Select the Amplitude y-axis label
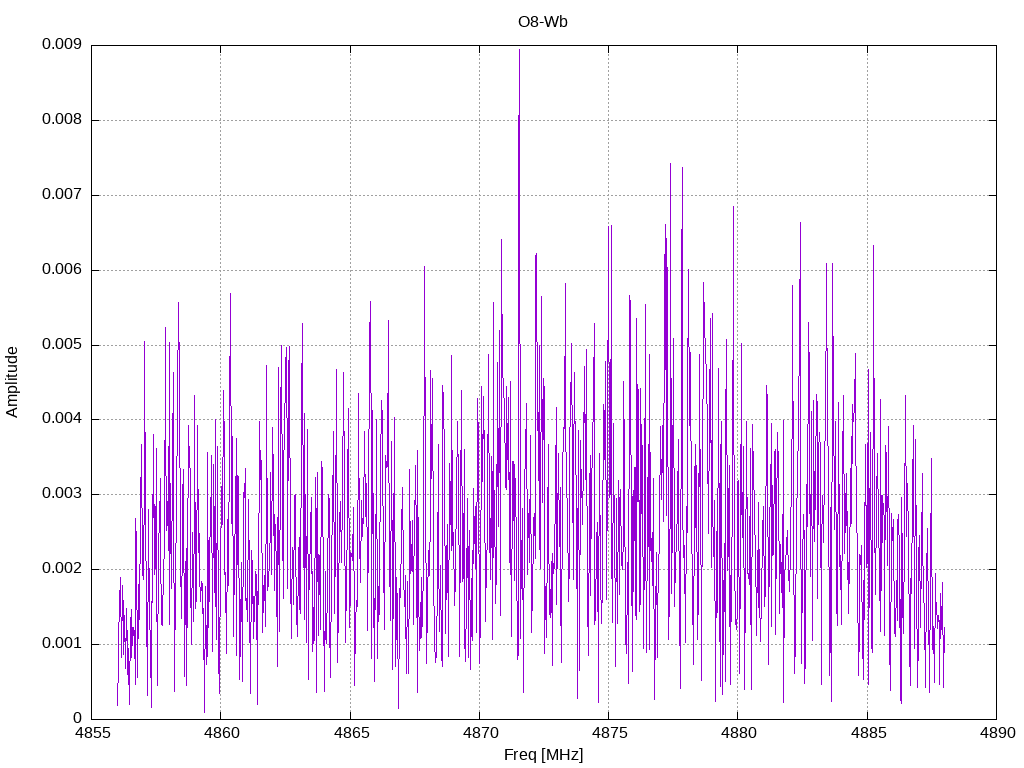 click(x=12, y=382)
